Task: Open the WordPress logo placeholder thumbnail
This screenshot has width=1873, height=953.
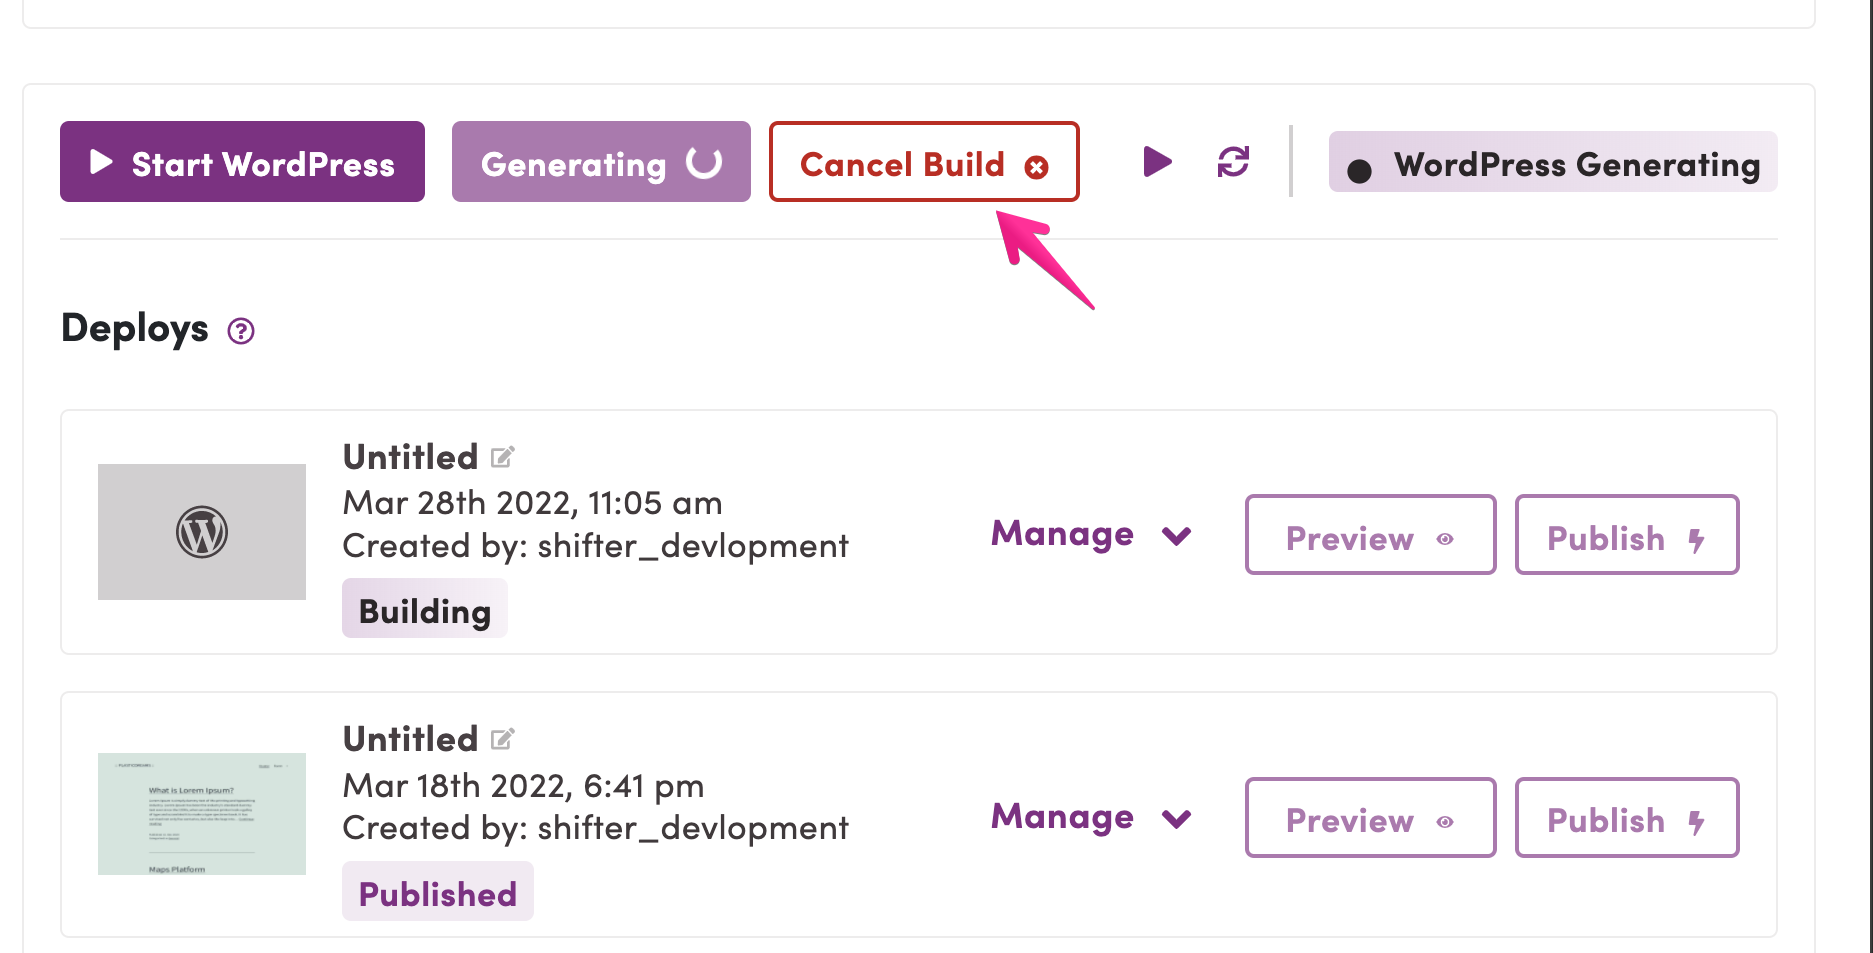Action: point(202,532)
